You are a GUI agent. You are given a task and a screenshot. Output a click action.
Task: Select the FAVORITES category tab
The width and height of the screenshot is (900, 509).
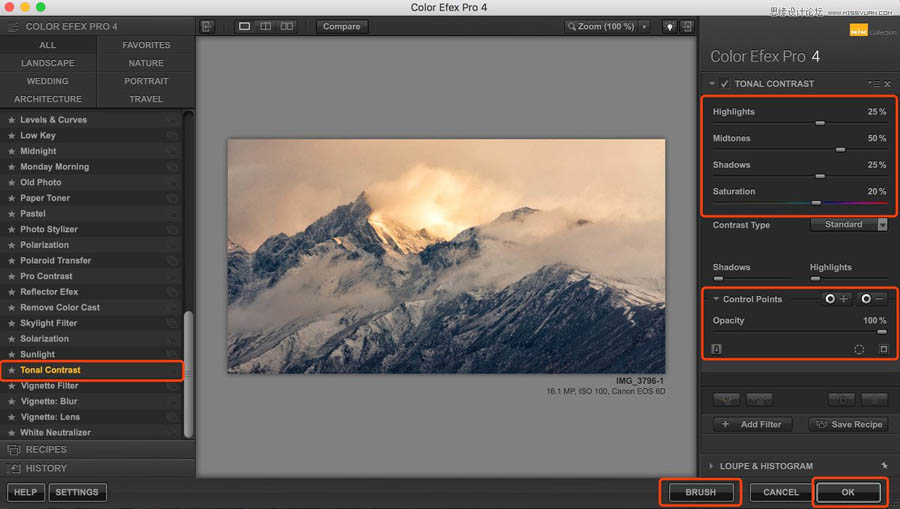(x=146, y=45)
